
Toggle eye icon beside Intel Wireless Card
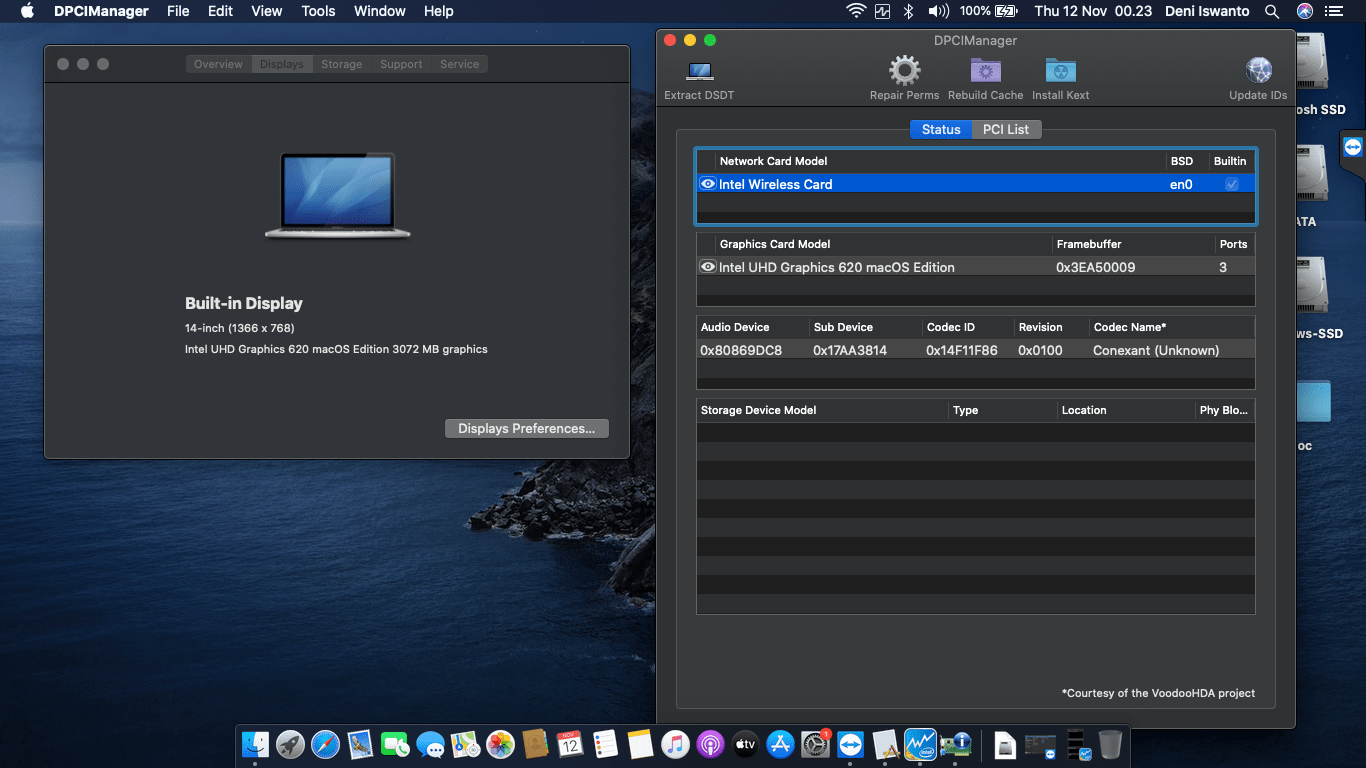[708, 184]
